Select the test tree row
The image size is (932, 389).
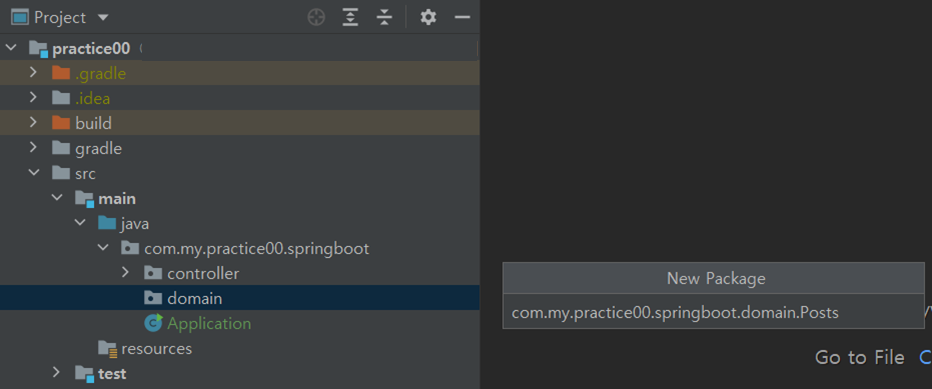(240, 373)
